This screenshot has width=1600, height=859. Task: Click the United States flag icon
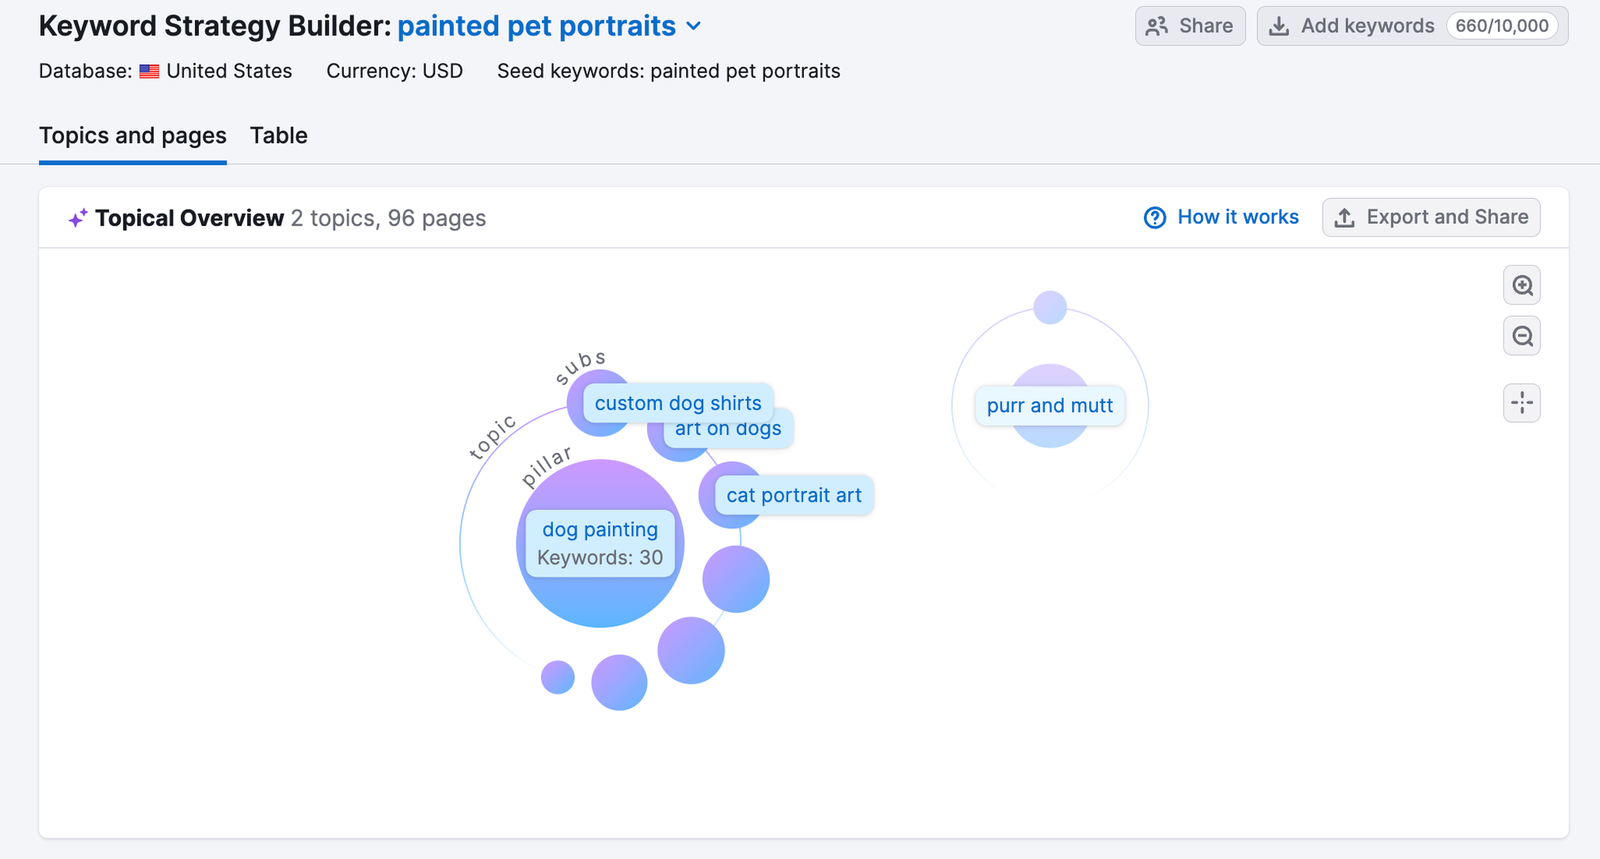(149, 72)
